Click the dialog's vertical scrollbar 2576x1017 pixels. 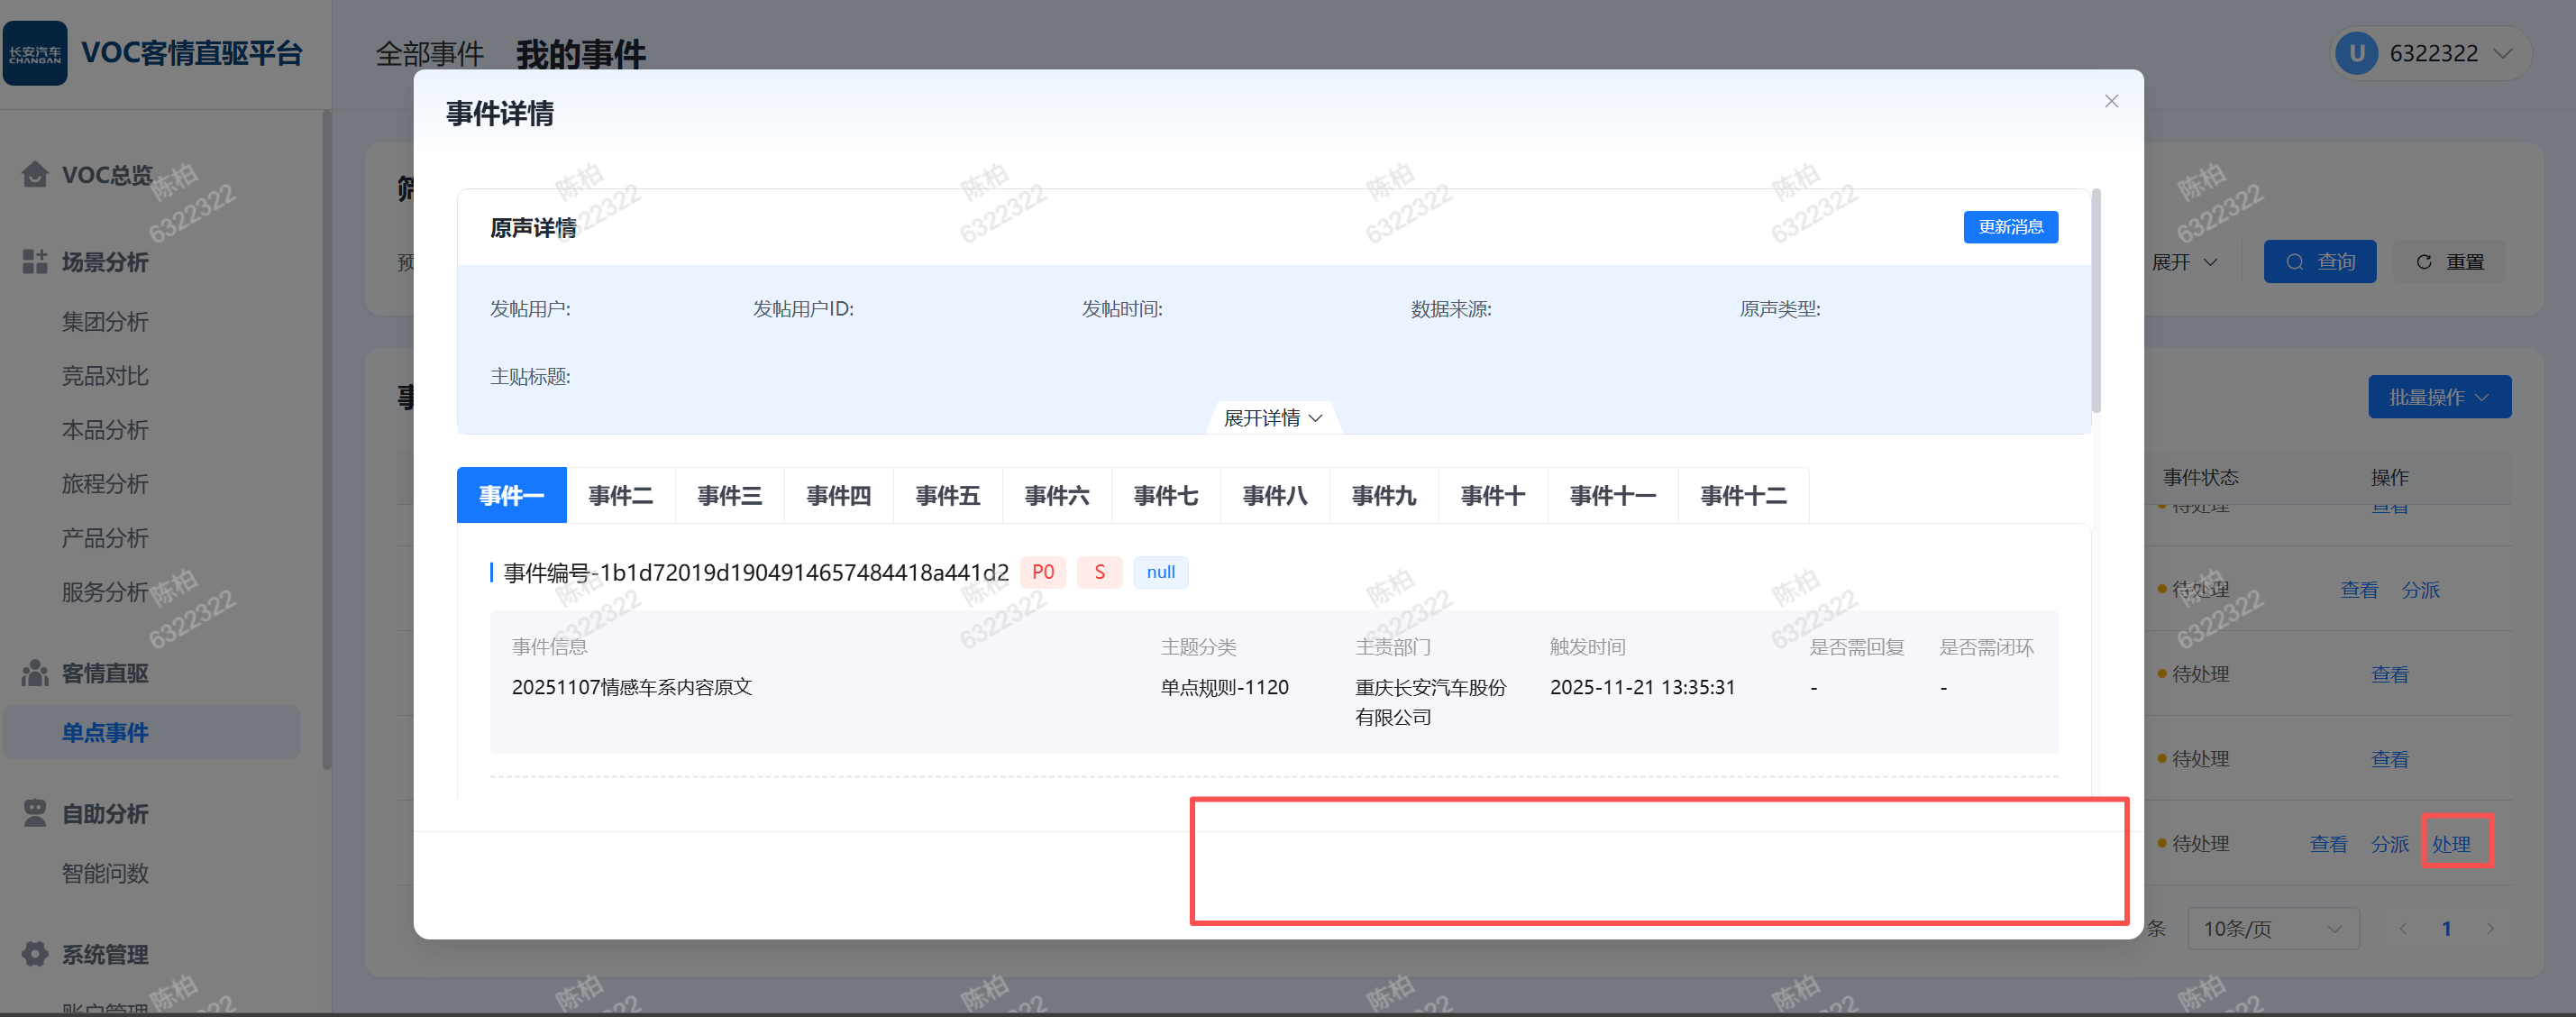(2096, 300)
